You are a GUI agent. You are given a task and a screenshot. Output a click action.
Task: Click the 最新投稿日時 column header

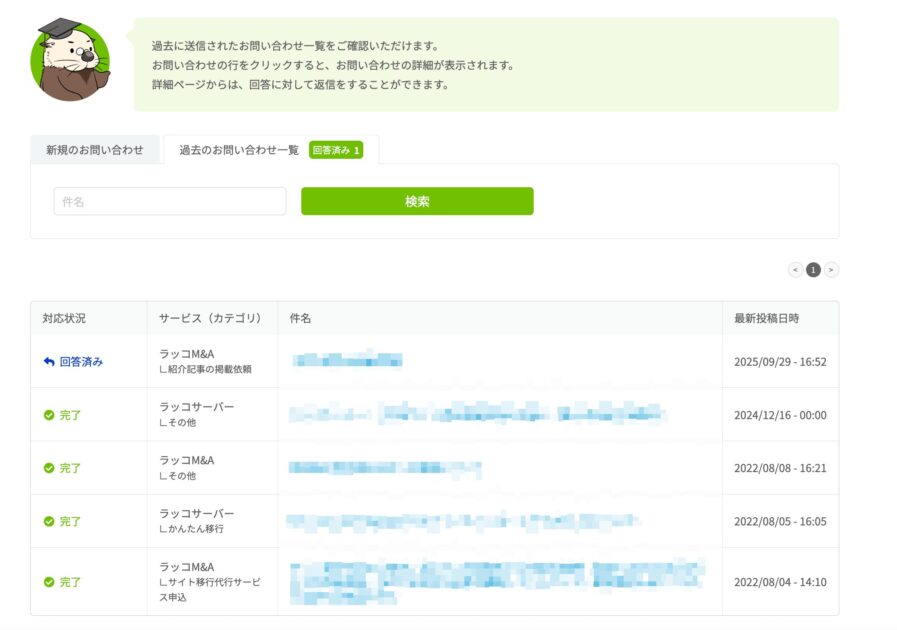click(x=766, y=318)
